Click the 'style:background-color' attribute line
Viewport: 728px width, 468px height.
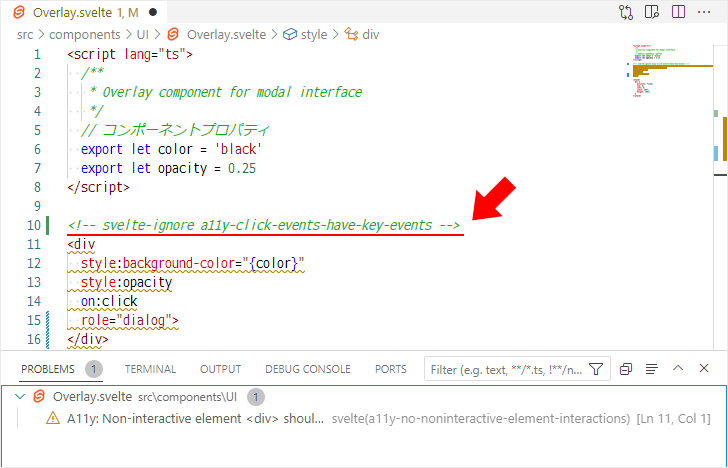[193, 264]
